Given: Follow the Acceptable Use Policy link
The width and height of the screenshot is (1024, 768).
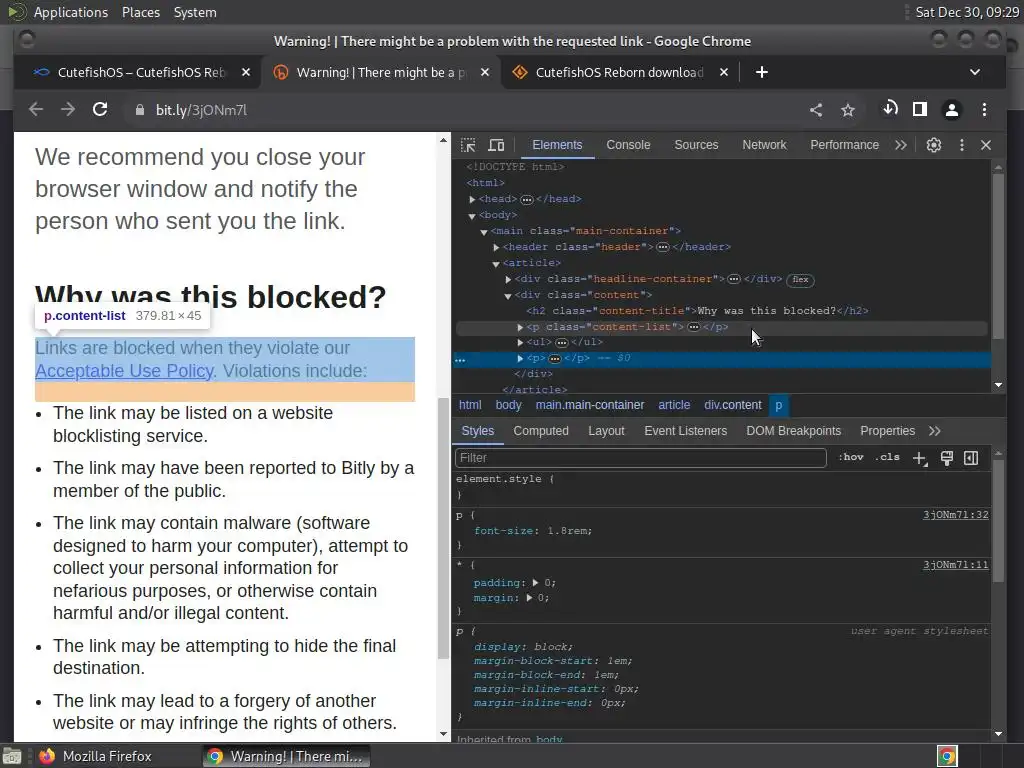Looking at the screenshot, I should [124, 371].
